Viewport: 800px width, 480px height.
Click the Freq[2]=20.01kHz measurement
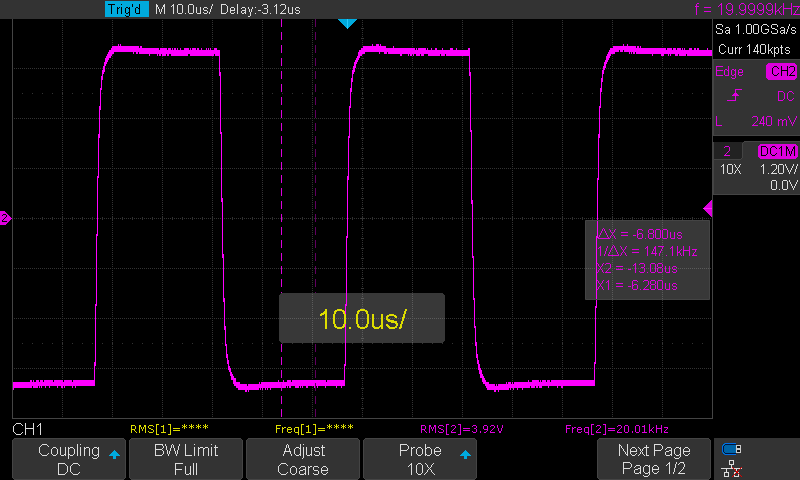pyautogui.click(x=617, y=429)
